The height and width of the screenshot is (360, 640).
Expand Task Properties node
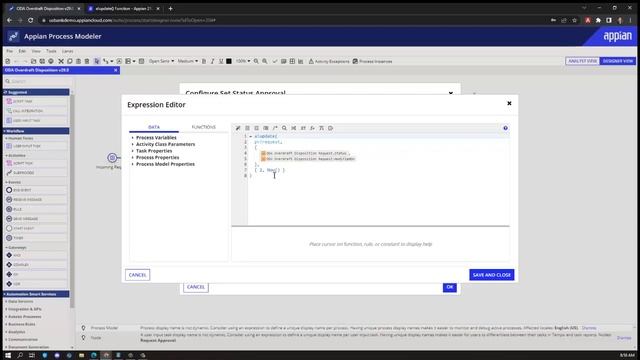pyautogui.click(x=133, y=151)
